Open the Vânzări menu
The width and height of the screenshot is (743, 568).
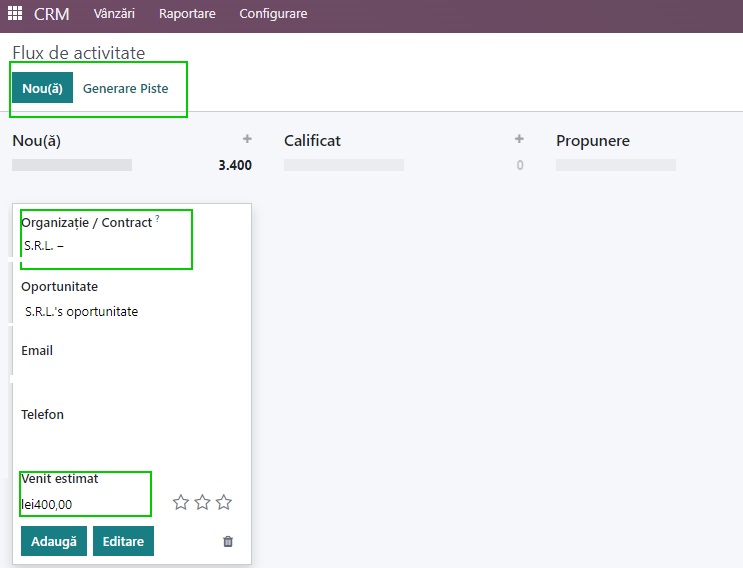(114, 13)
